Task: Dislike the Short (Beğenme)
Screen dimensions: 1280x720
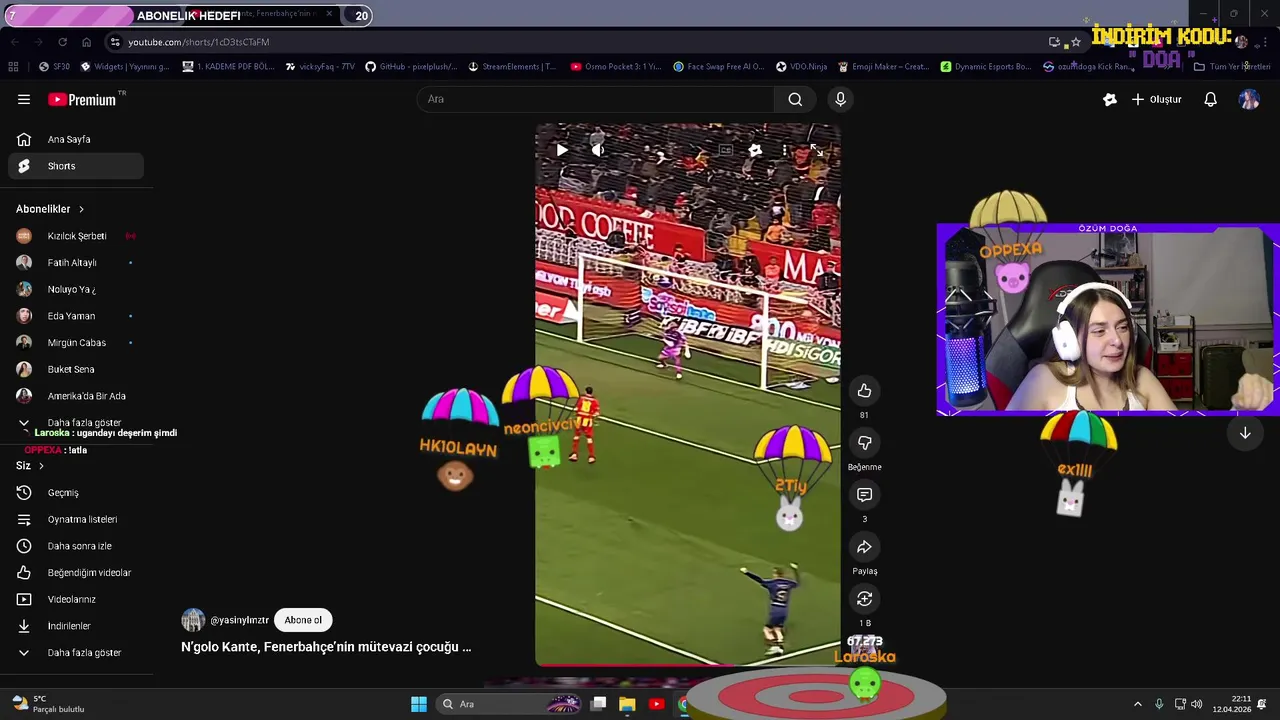Action: [864, 443]
